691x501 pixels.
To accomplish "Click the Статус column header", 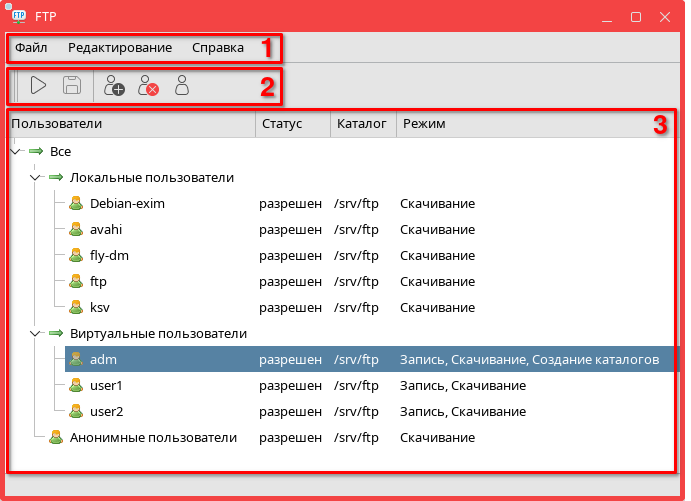I will pyautogui.click(x=292, y=124).
